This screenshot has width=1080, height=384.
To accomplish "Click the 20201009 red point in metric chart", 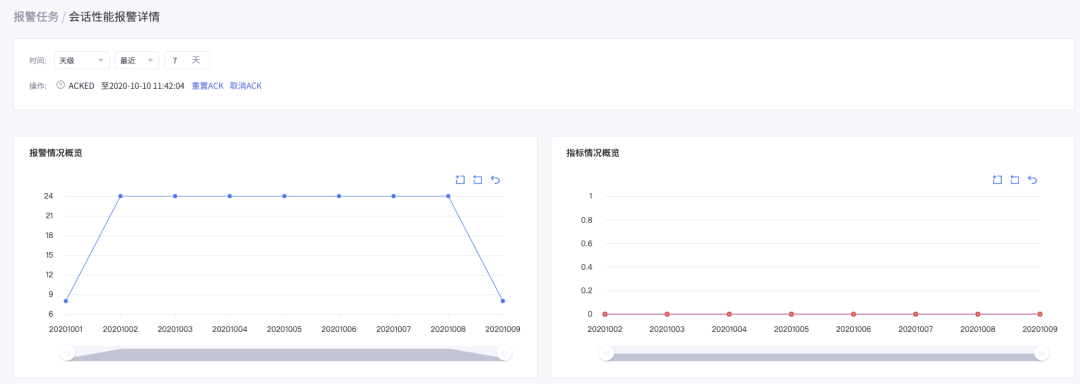I will point(1040,314).
